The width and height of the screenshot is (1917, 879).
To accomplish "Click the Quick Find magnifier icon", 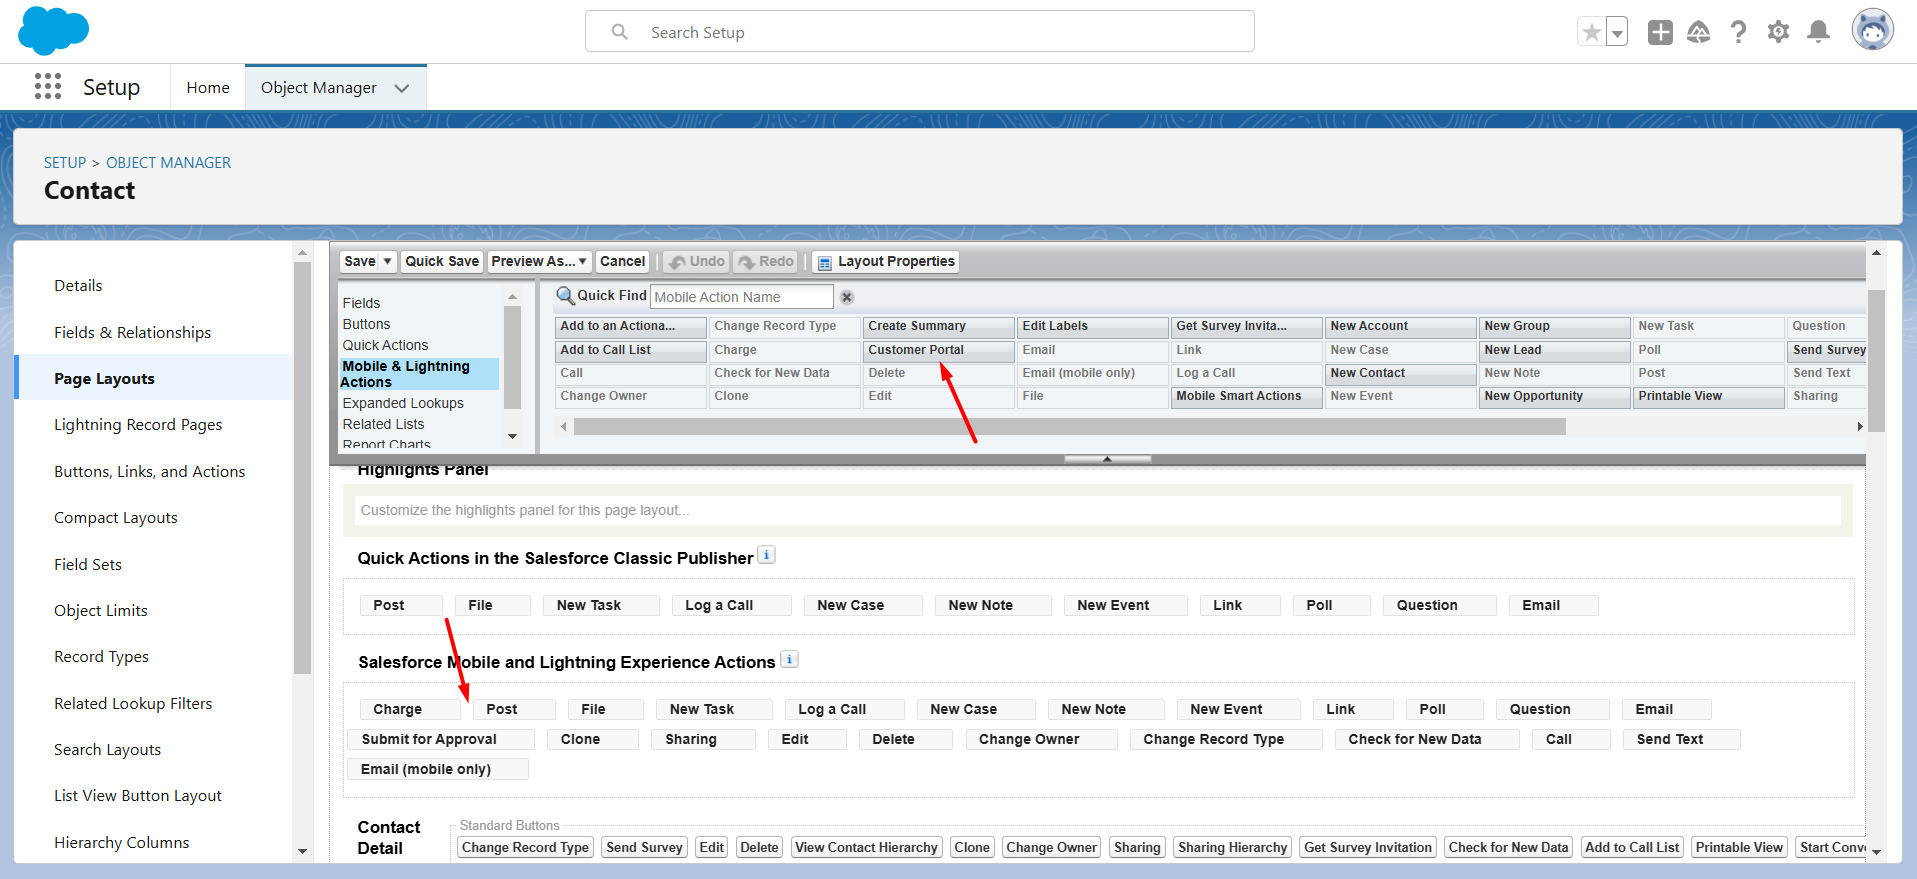I will 565,296.
